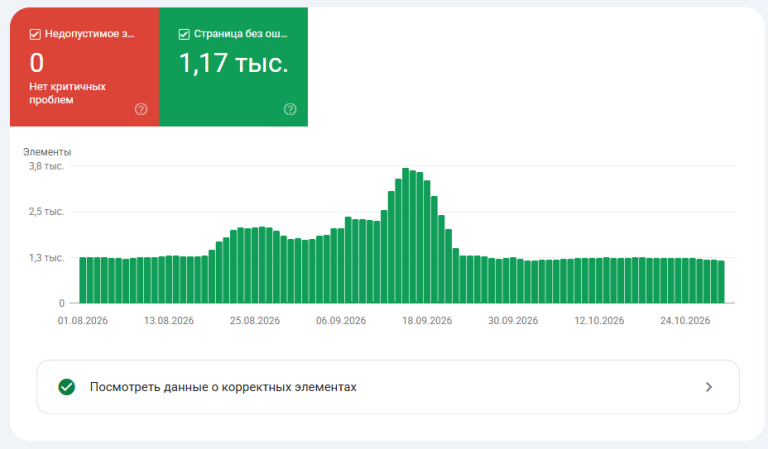Click the date label 18.09.2026
This screenshot has height=449, width=768.
427,321
